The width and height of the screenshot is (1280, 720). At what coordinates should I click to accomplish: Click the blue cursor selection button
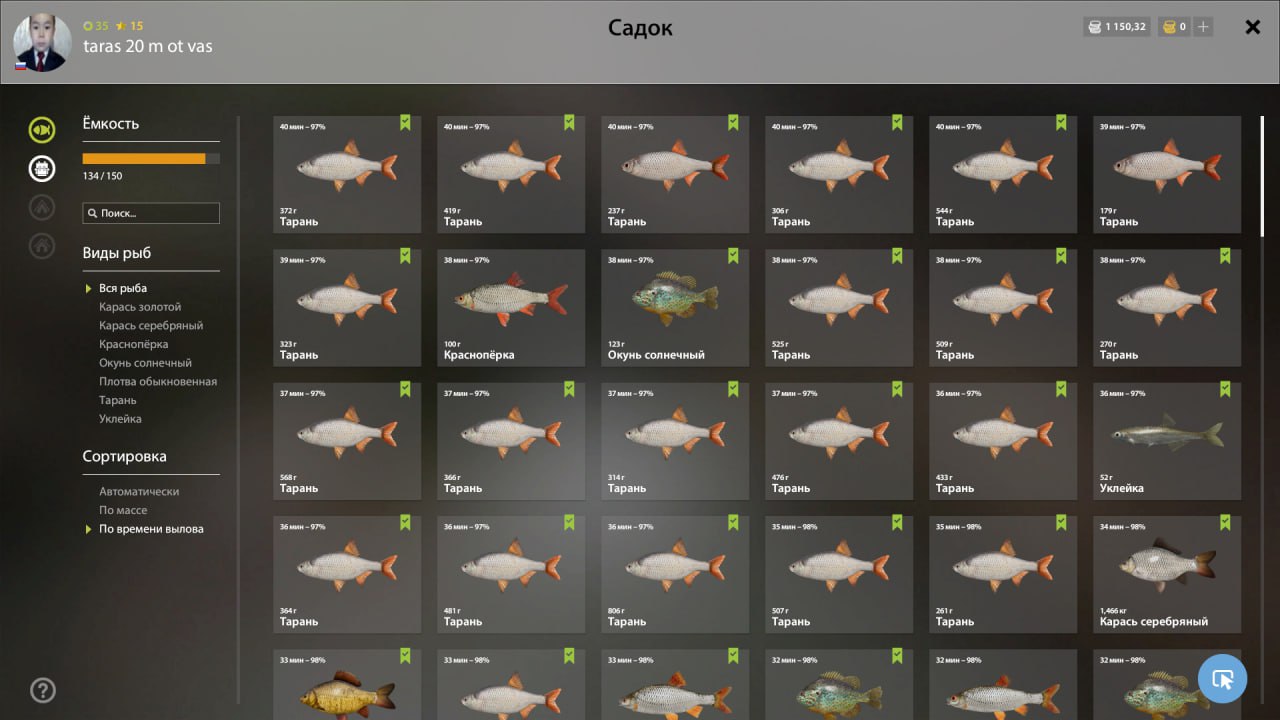pyautogui.click(x=1222, y=679)
